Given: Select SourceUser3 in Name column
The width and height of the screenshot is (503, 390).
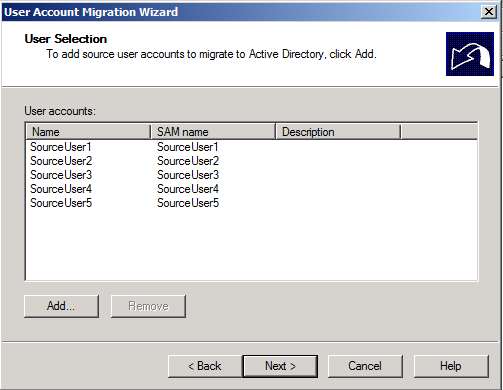Looking at the screenshot, I should tap(61, 175).
